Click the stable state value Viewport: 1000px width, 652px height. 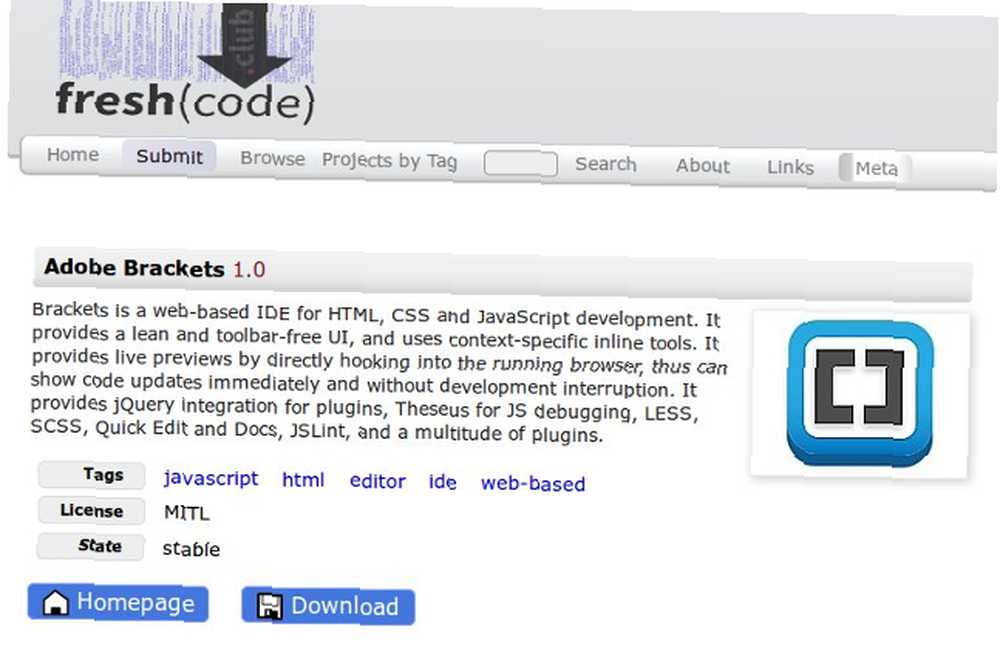[191, 549]
